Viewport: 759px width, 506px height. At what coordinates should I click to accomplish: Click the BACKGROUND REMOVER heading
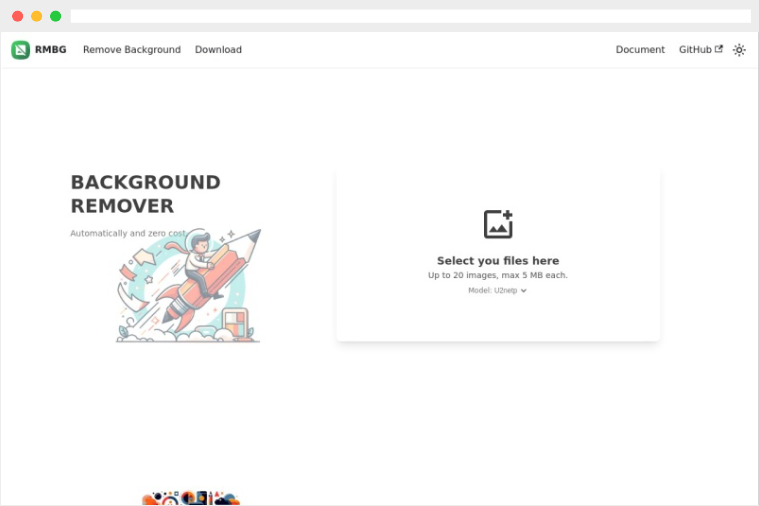click(145, 194)
